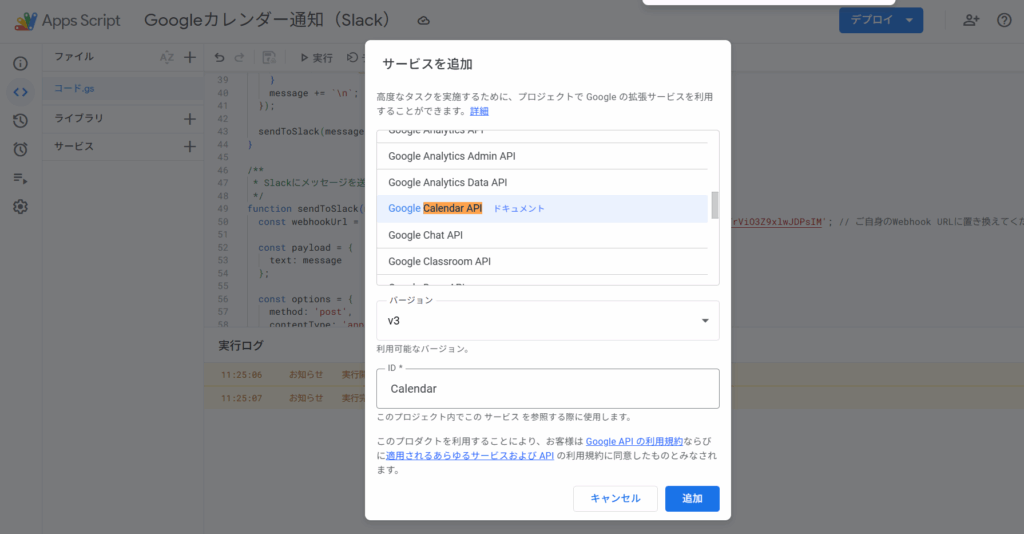Click the ファイル section header
Viewport: 1024px width, 534px height.
click(x=74, y=57)
